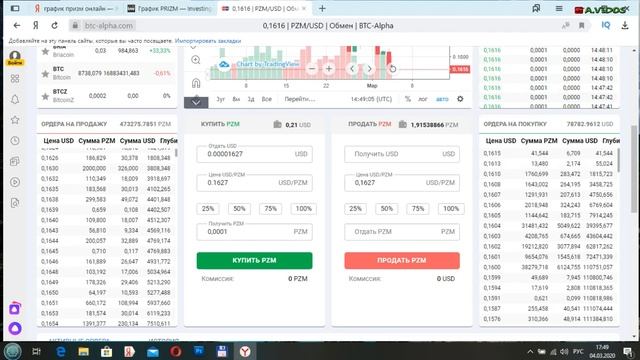The image size is (640, 360).
Task: Select the chart magnet tool
Action: click(x=196, y=83)
